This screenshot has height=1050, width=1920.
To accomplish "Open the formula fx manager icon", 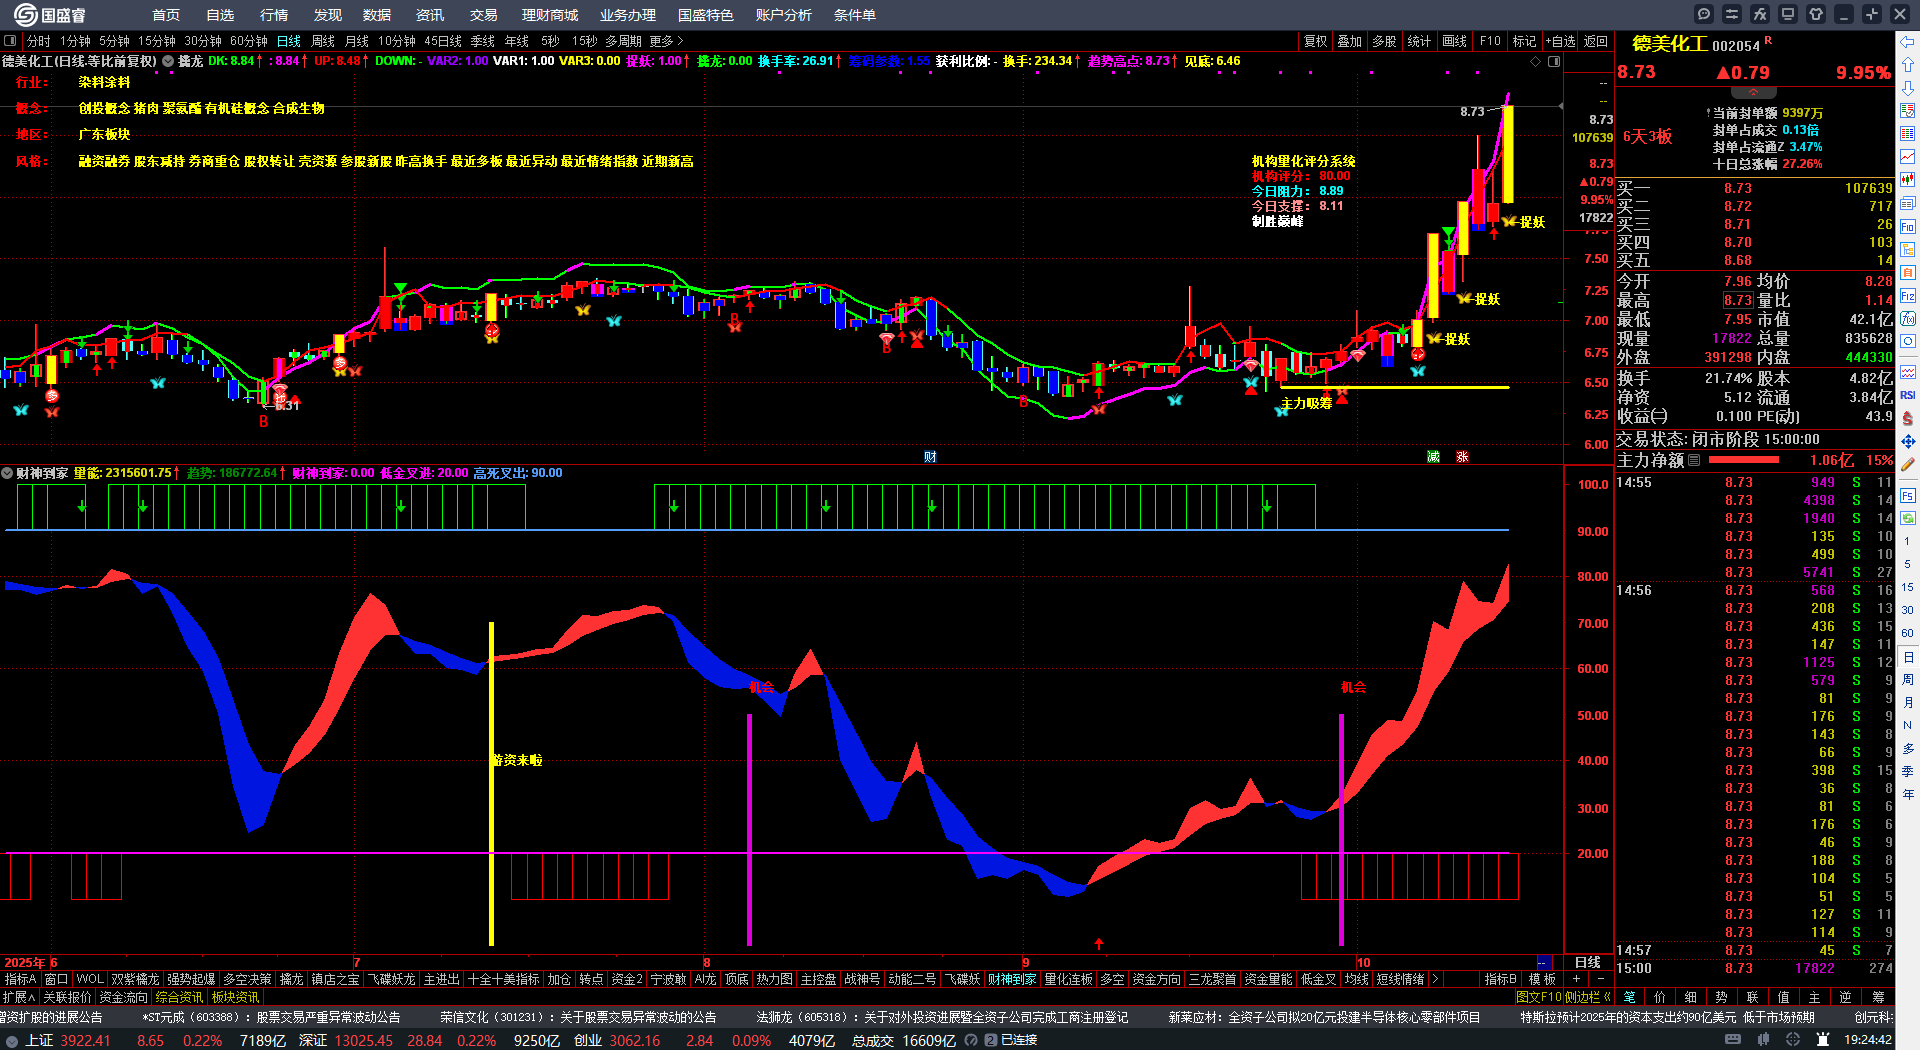I will (x=1760, y=14).
